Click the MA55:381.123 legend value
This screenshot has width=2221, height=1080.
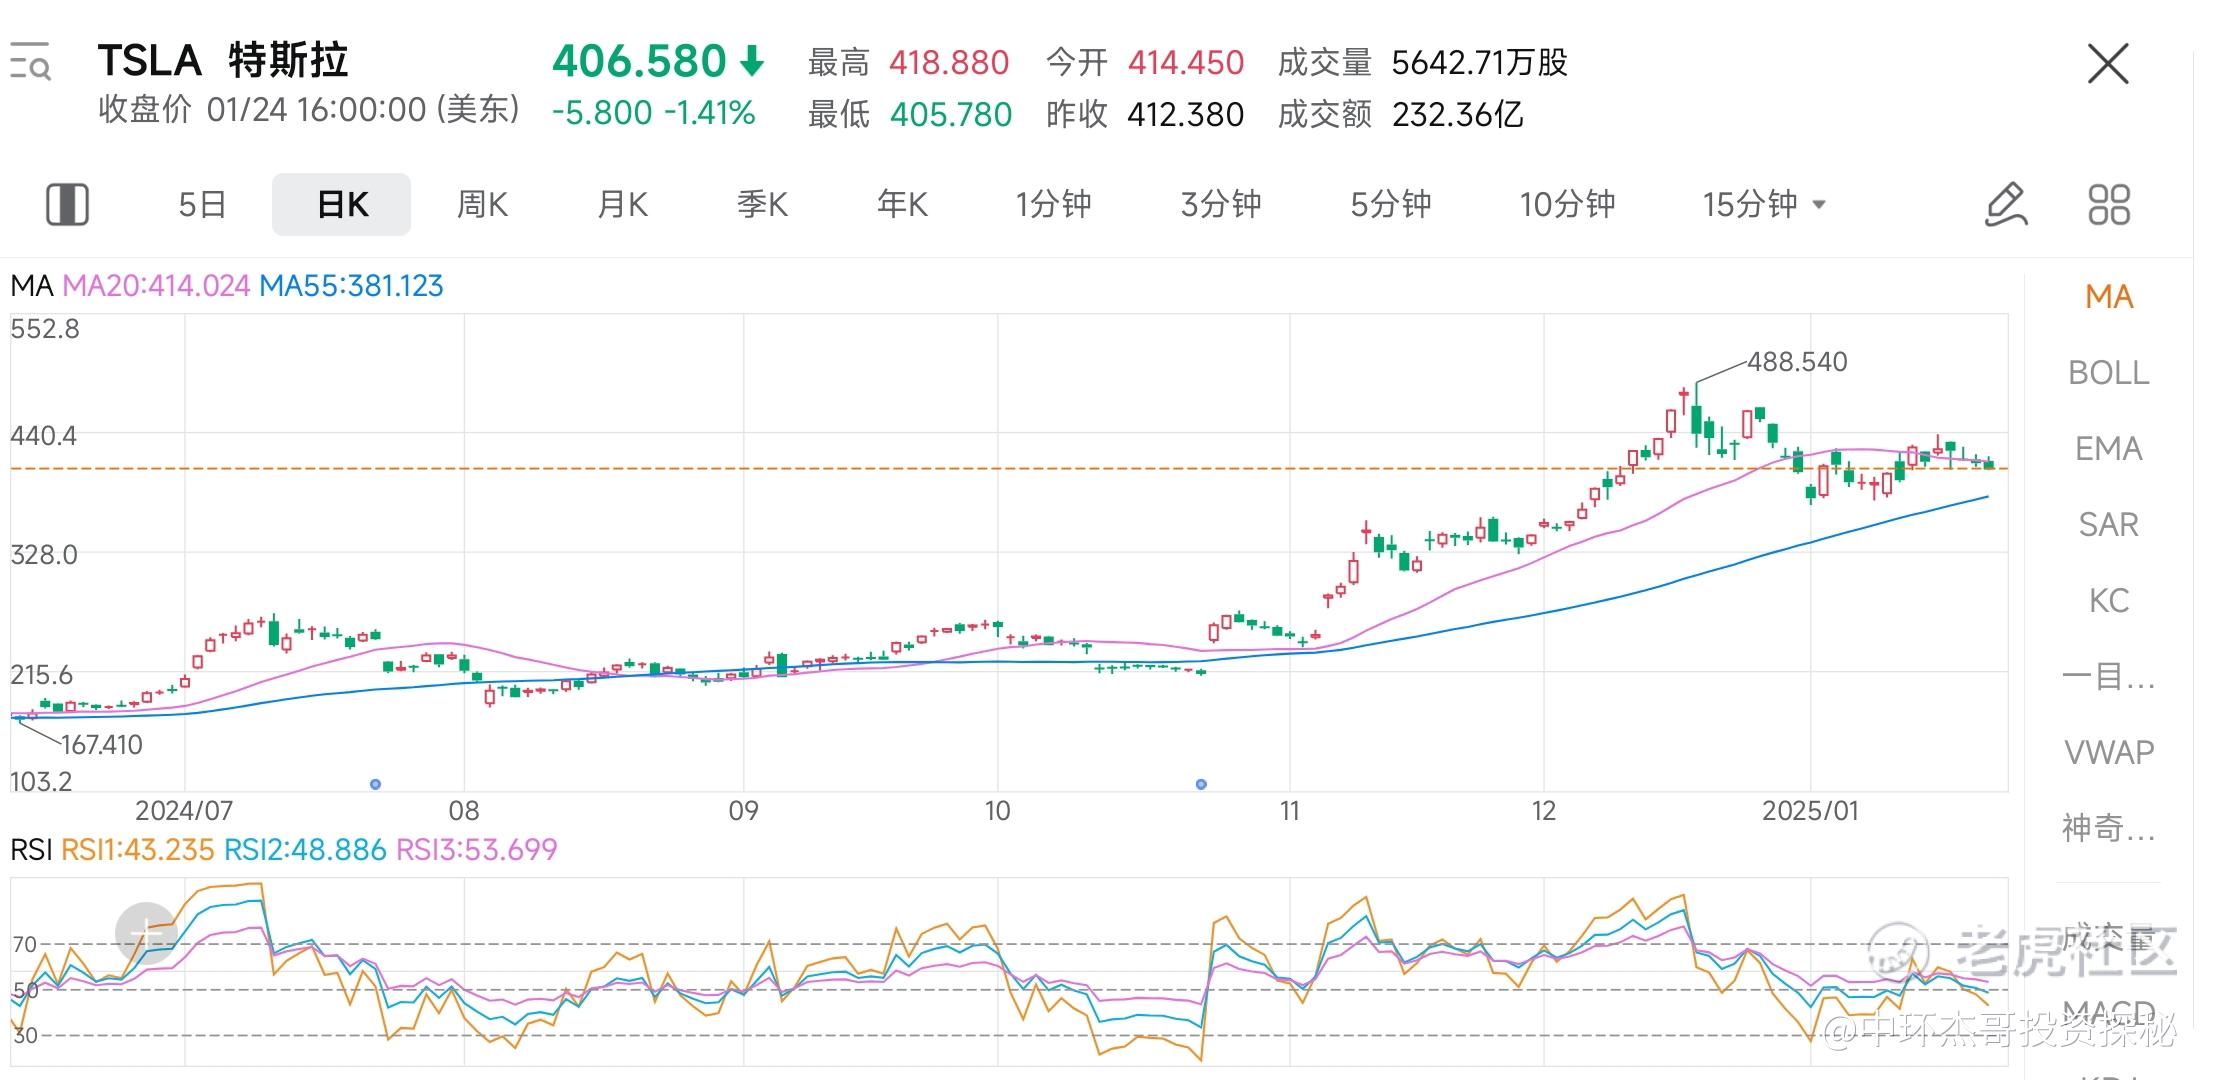click(351, 286)
